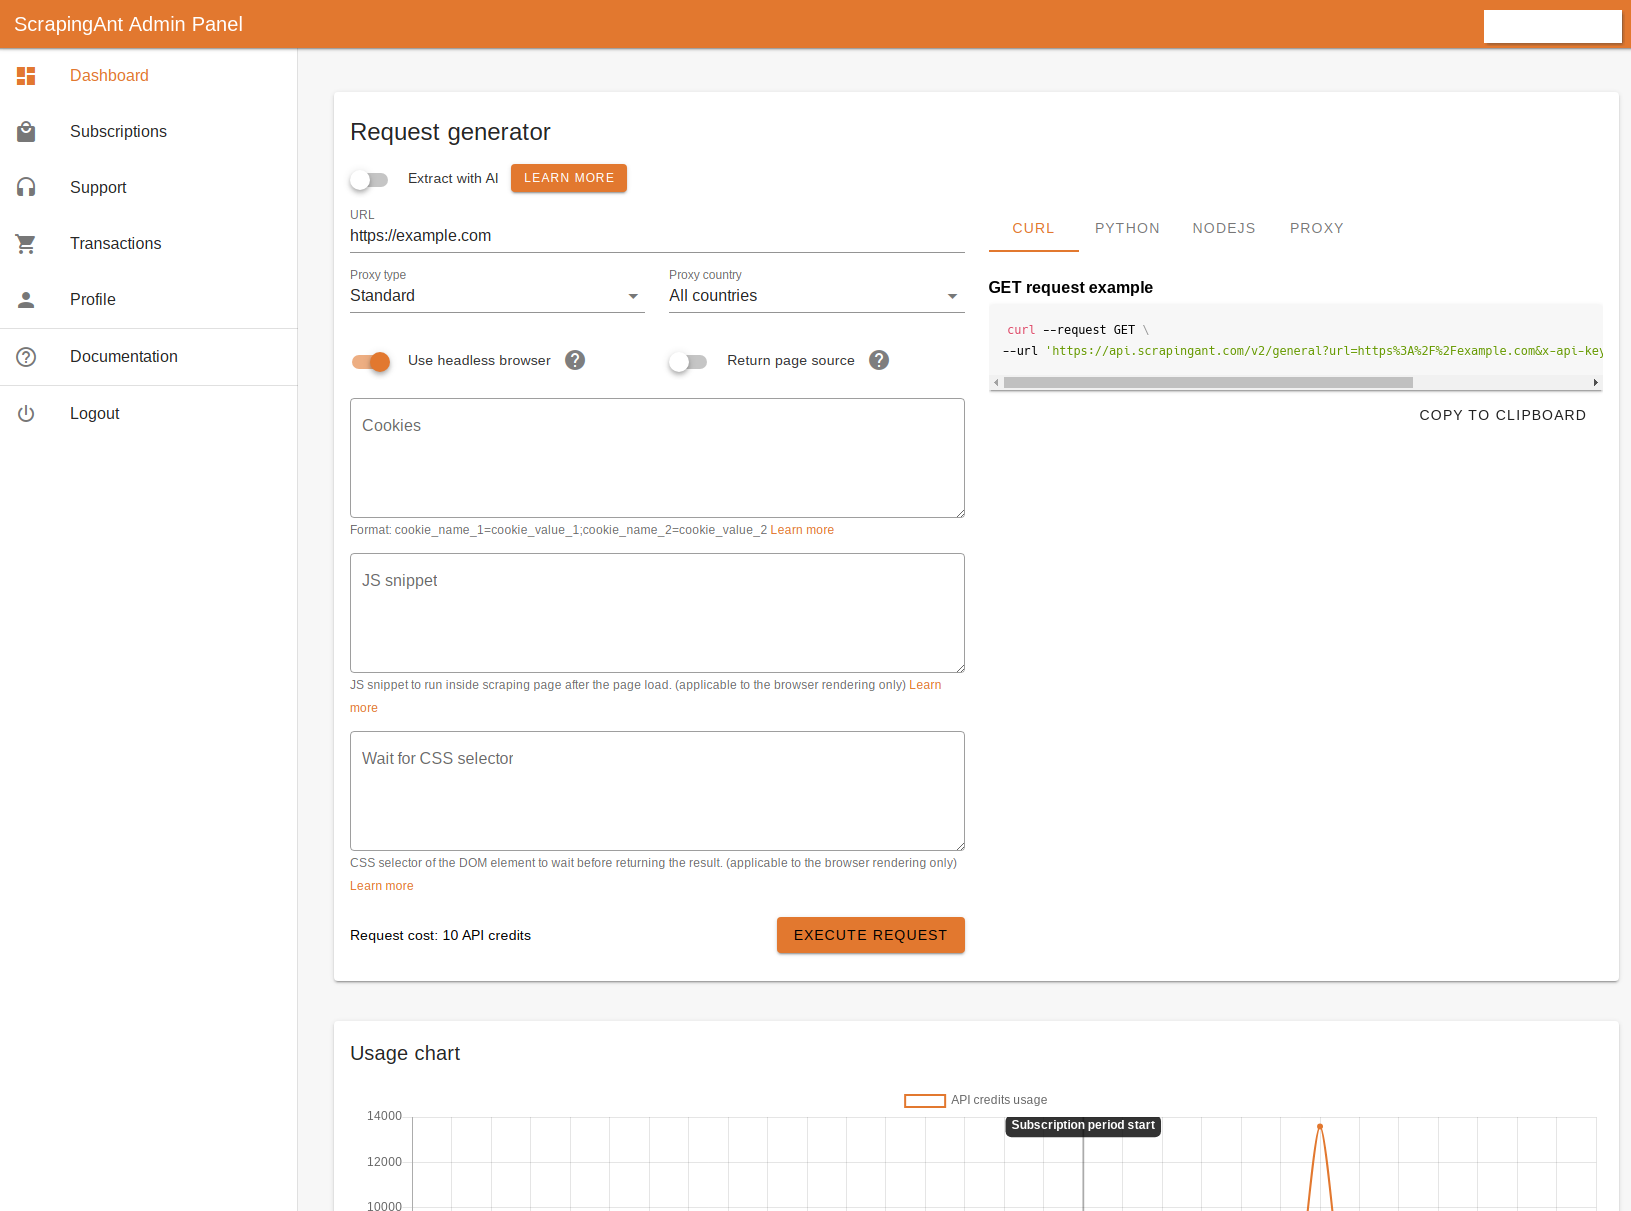This screenshot has width=1631, height=1211.
Task: Open the Subscriptions menu item
Action: coord(149,132)
